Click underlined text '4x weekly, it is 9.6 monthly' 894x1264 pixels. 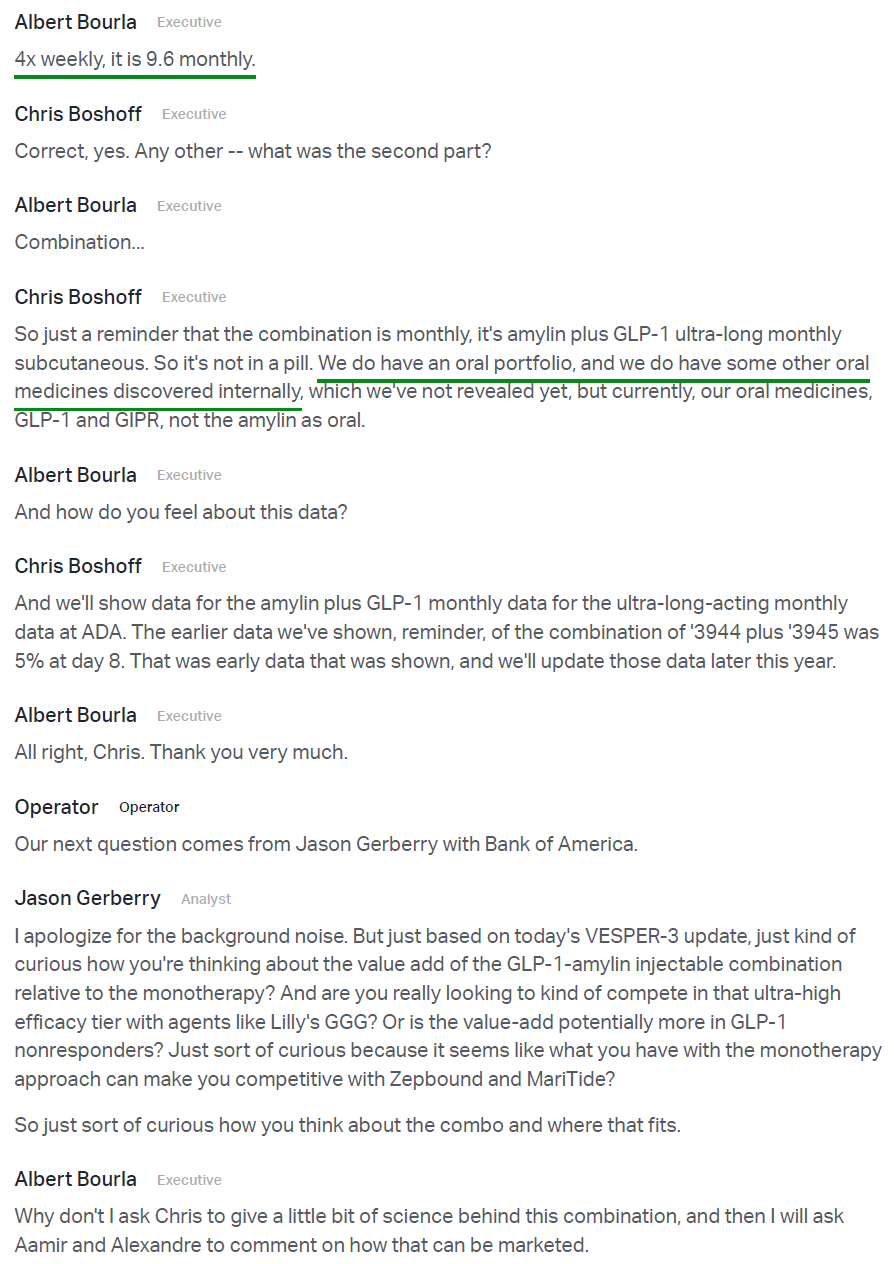(134, 60)
